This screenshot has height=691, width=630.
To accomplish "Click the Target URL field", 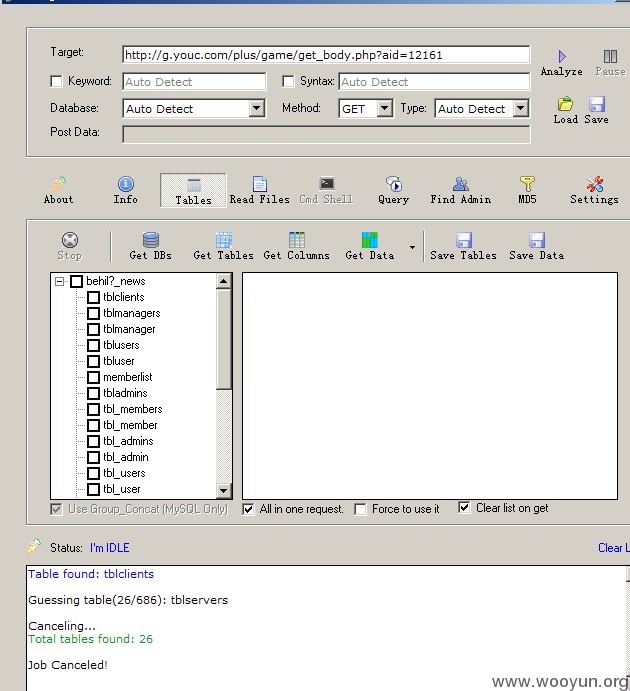I will (x=326, y=55).
